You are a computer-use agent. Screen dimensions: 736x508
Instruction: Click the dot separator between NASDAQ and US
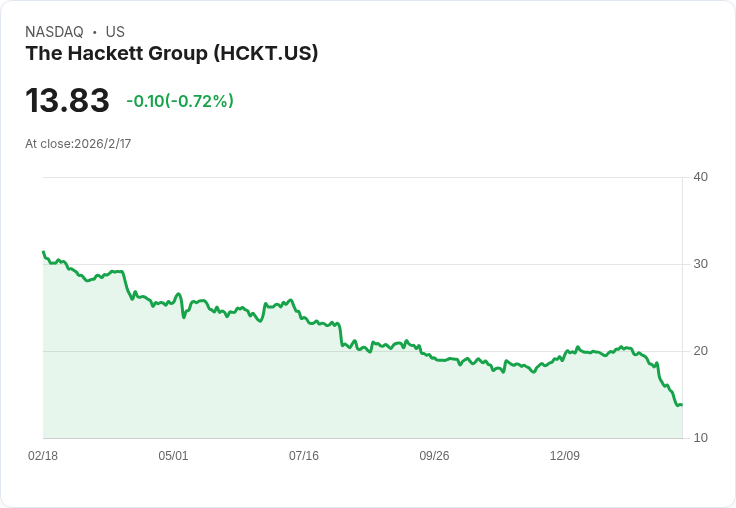tap(94, 32)
